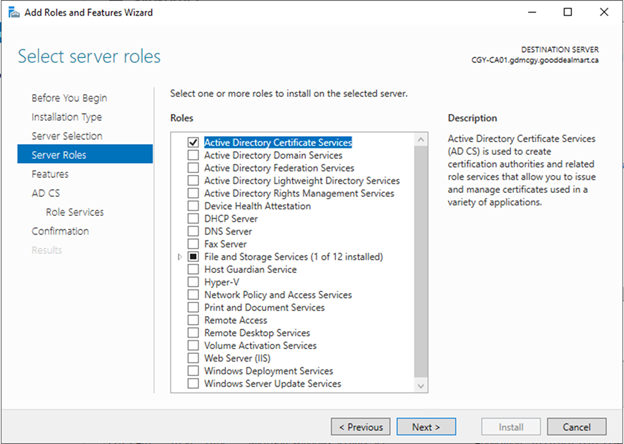Viewport: 624px width, 444px height.
Task: Click the roles list scroll down arrow
Action: [421, 386]
